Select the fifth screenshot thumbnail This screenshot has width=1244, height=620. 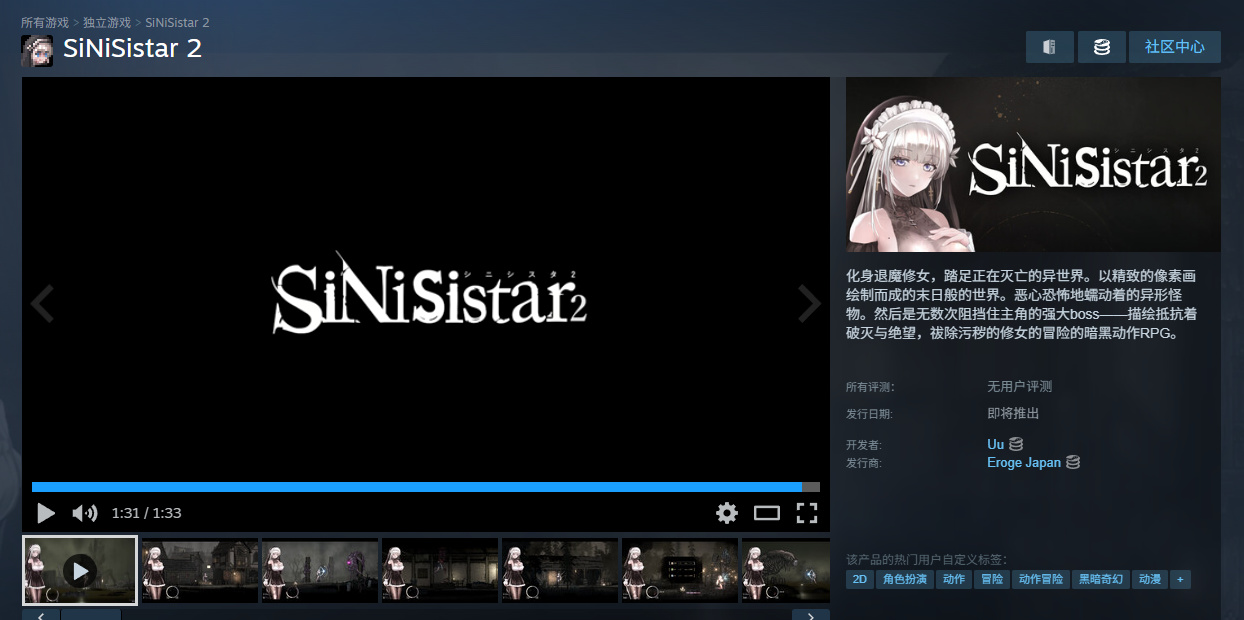tap(560, 571)
